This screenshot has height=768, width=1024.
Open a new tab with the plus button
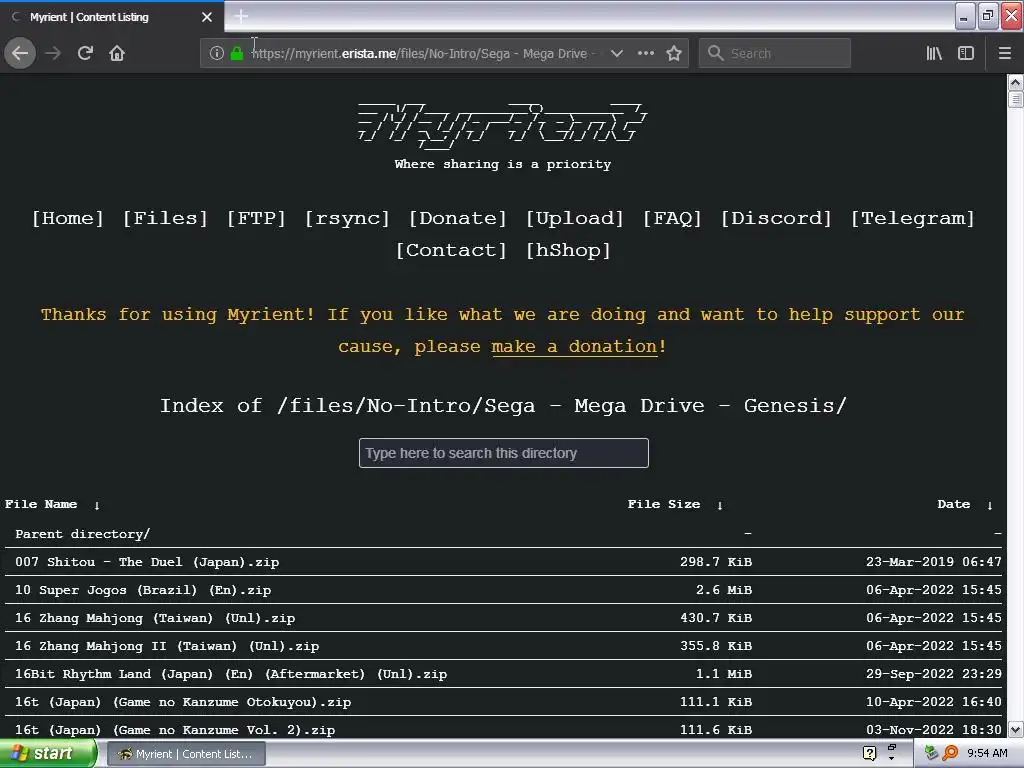(241, 16)
